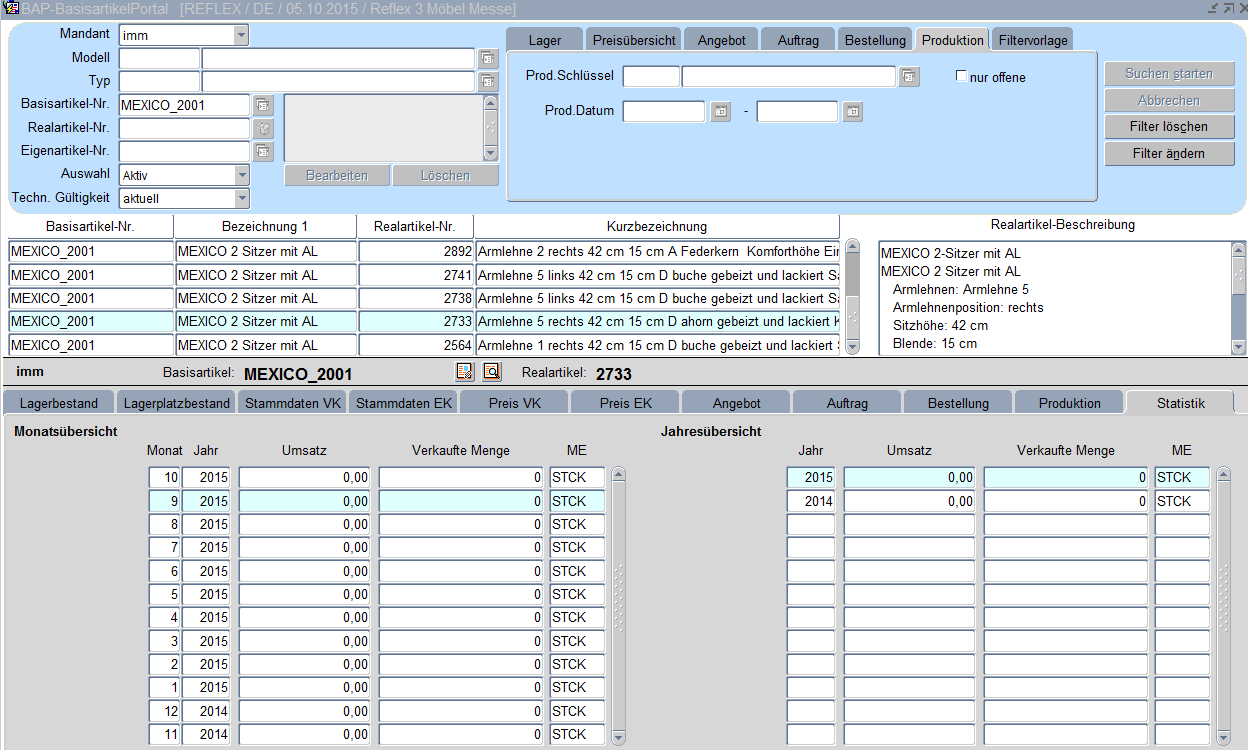The height and width of the screenshot is (750, 1248).
Task: Open lookup list next to Modell field
Action: click(x=487, y=58)
